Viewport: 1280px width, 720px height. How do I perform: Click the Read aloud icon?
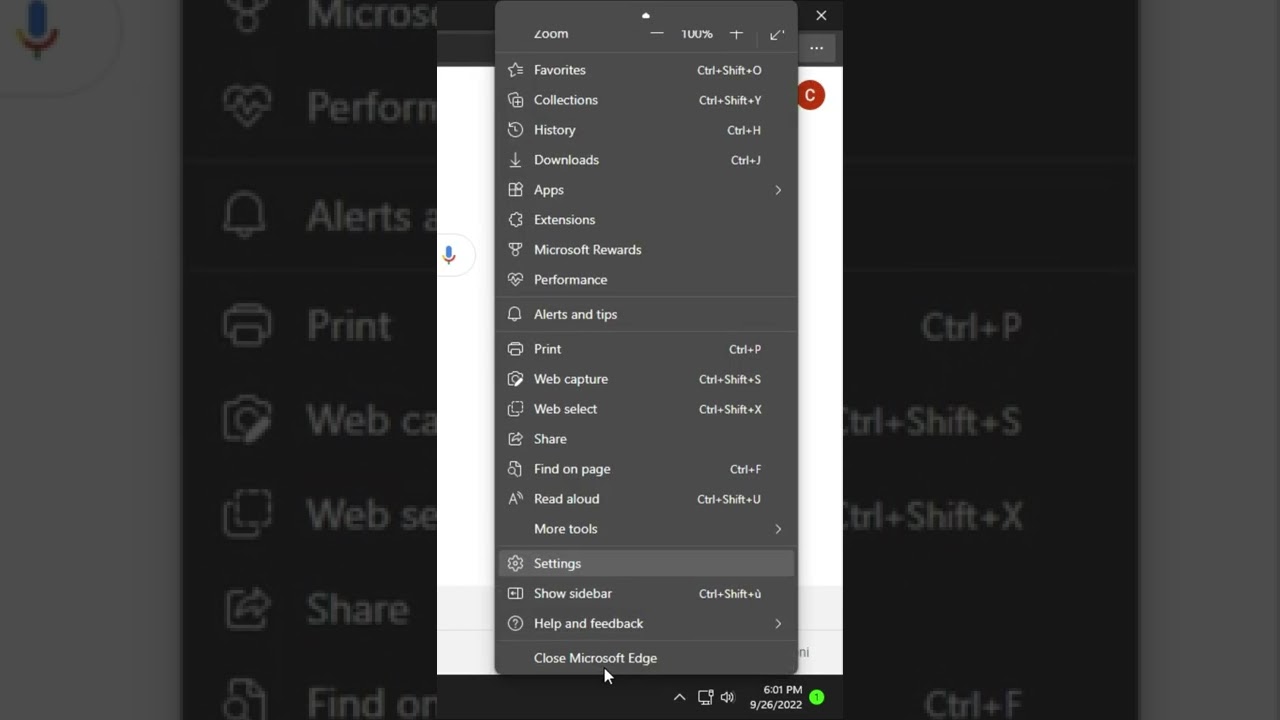[x=515, y=499]
